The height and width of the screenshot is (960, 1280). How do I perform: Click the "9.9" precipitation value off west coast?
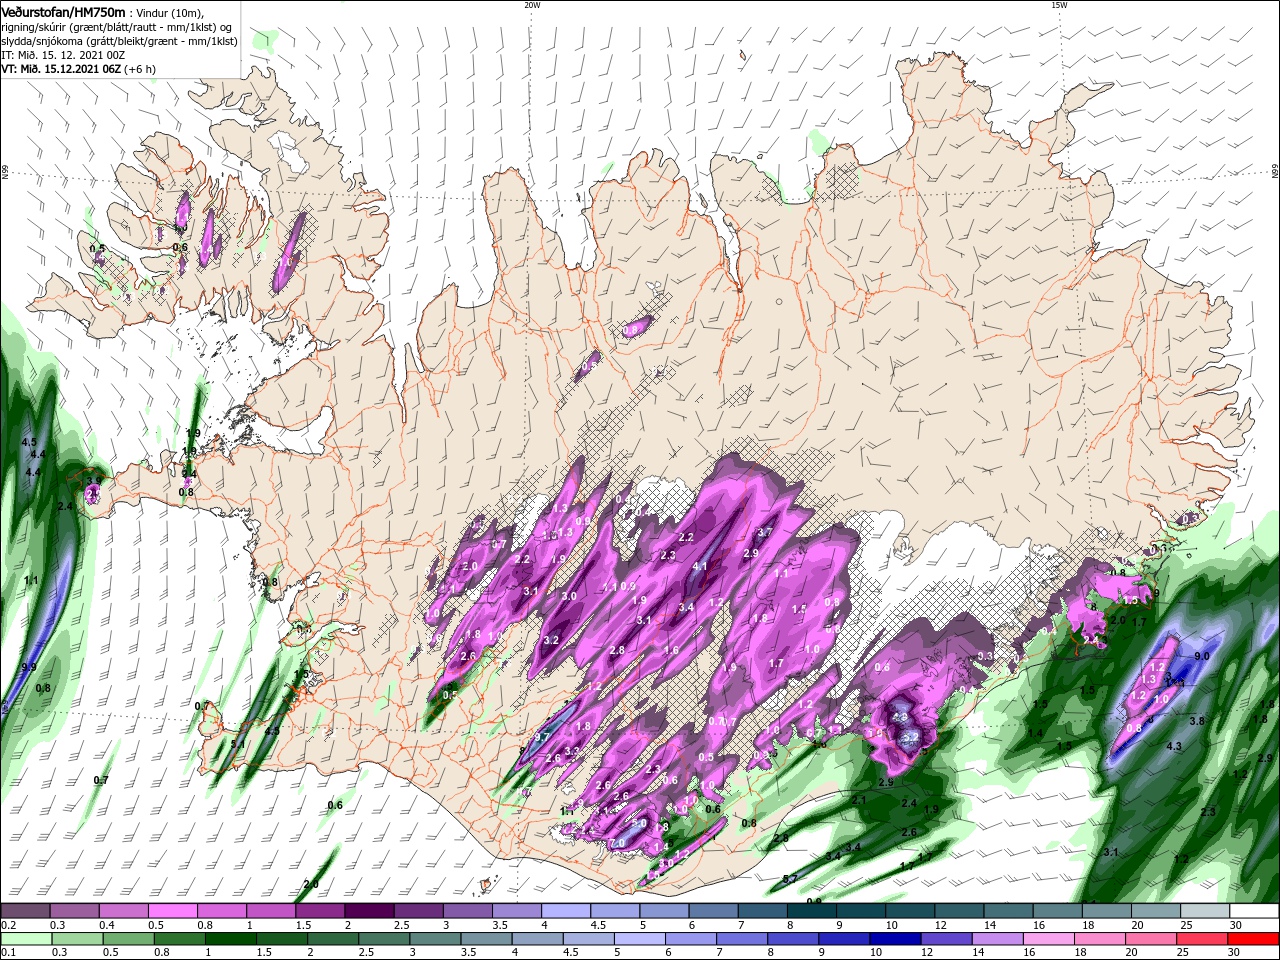[x=28, y=667]
